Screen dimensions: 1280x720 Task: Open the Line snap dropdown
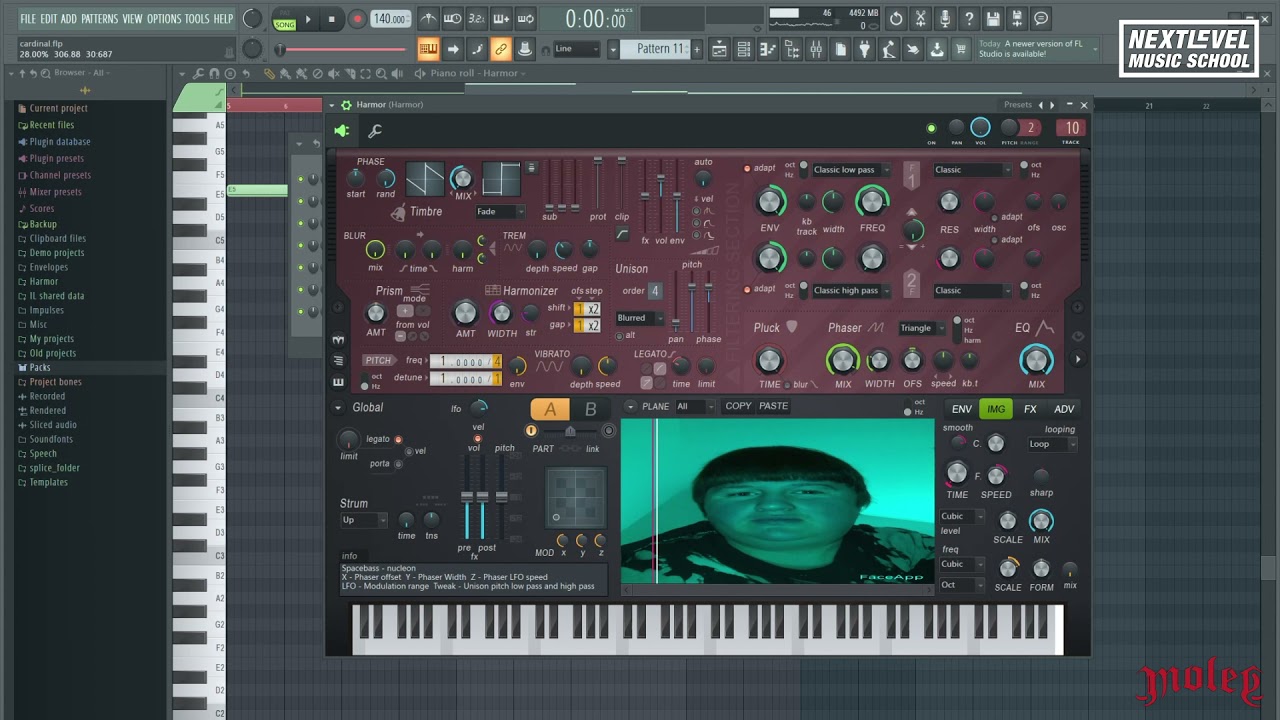(577, 49)
